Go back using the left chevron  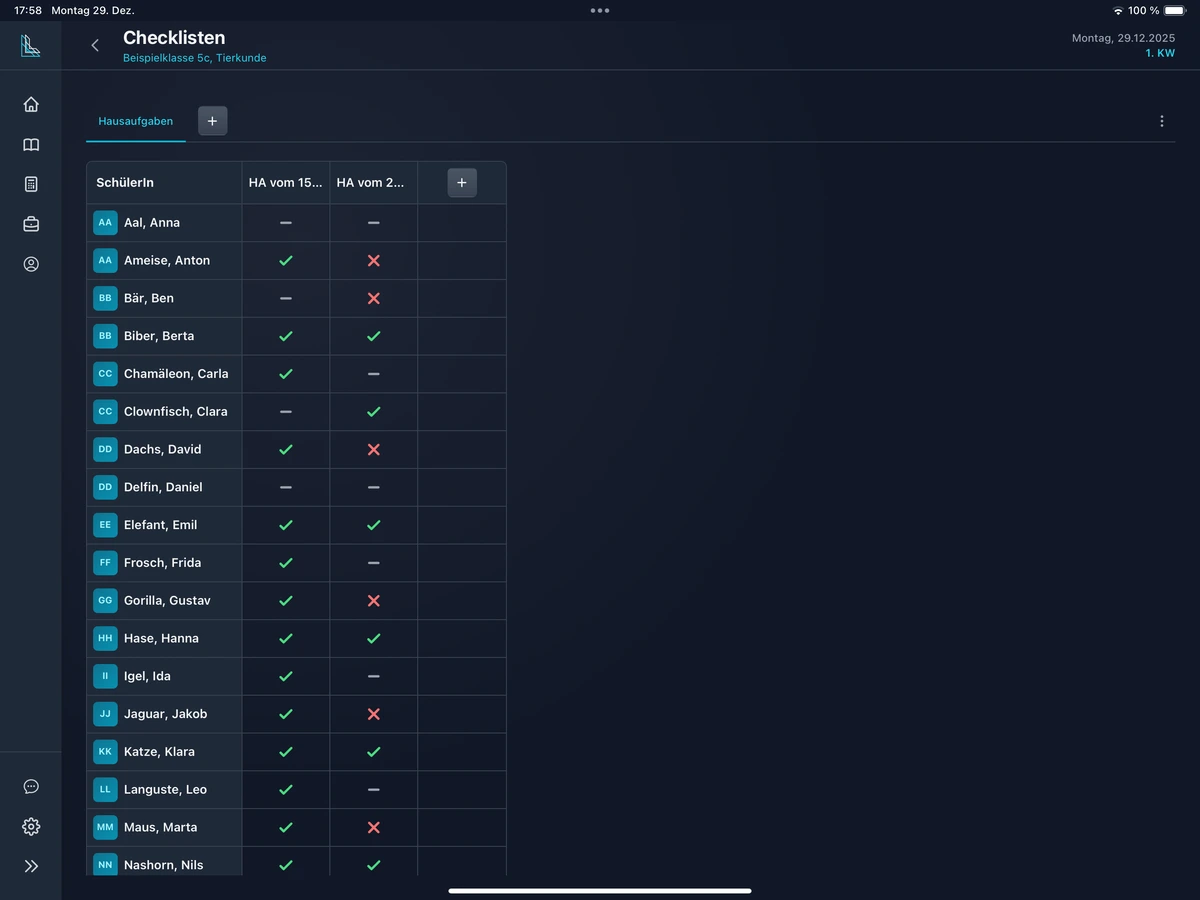(x=95, y=45)
